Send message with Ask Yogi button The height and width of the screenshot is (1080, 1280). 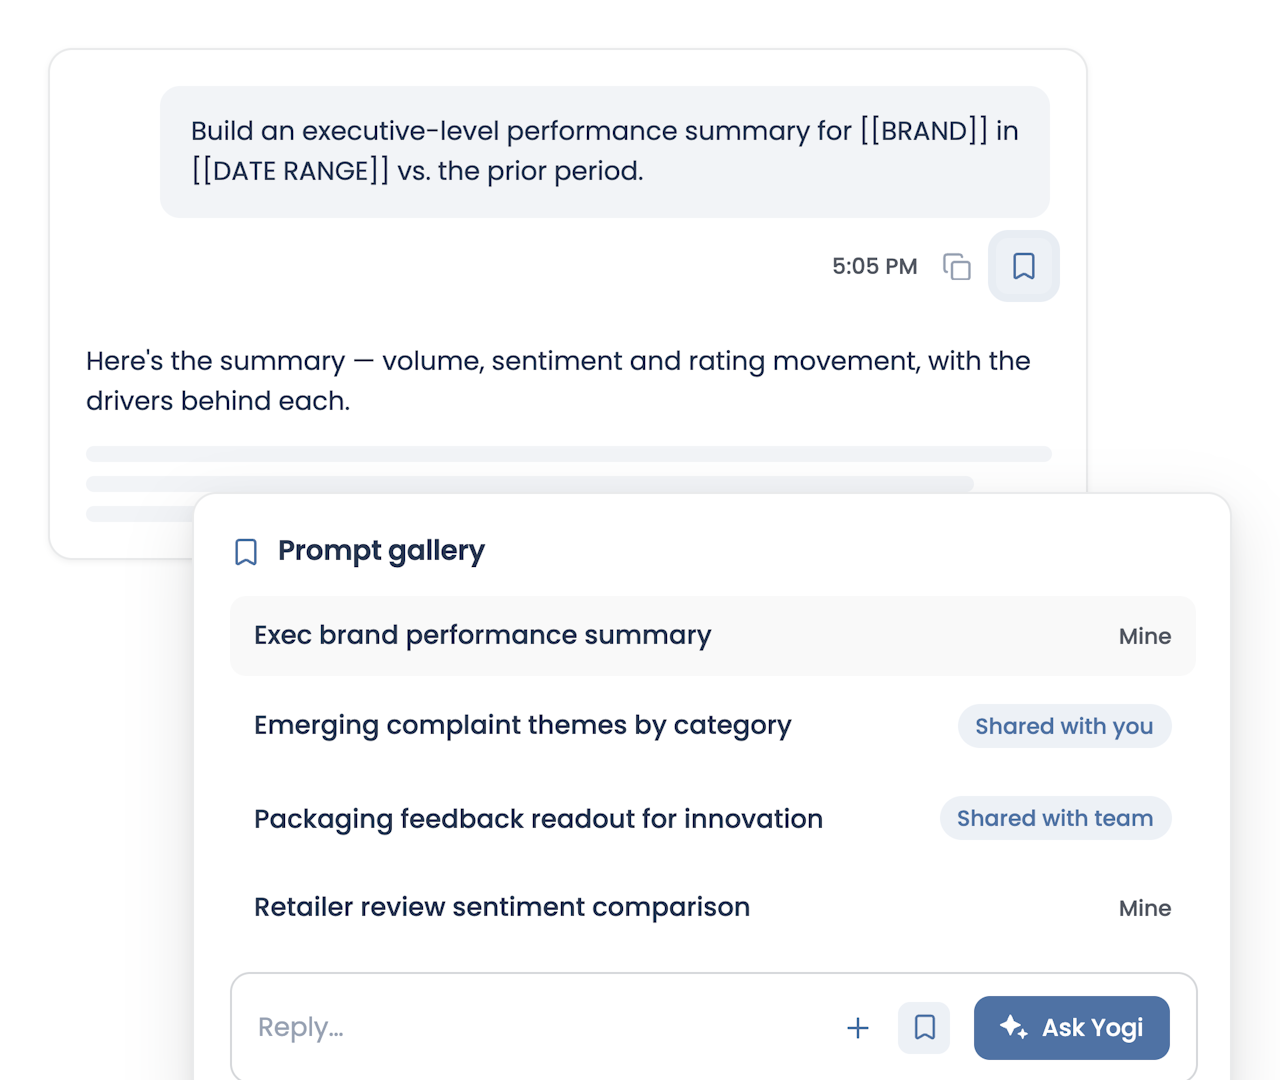click(1071, 1028)
